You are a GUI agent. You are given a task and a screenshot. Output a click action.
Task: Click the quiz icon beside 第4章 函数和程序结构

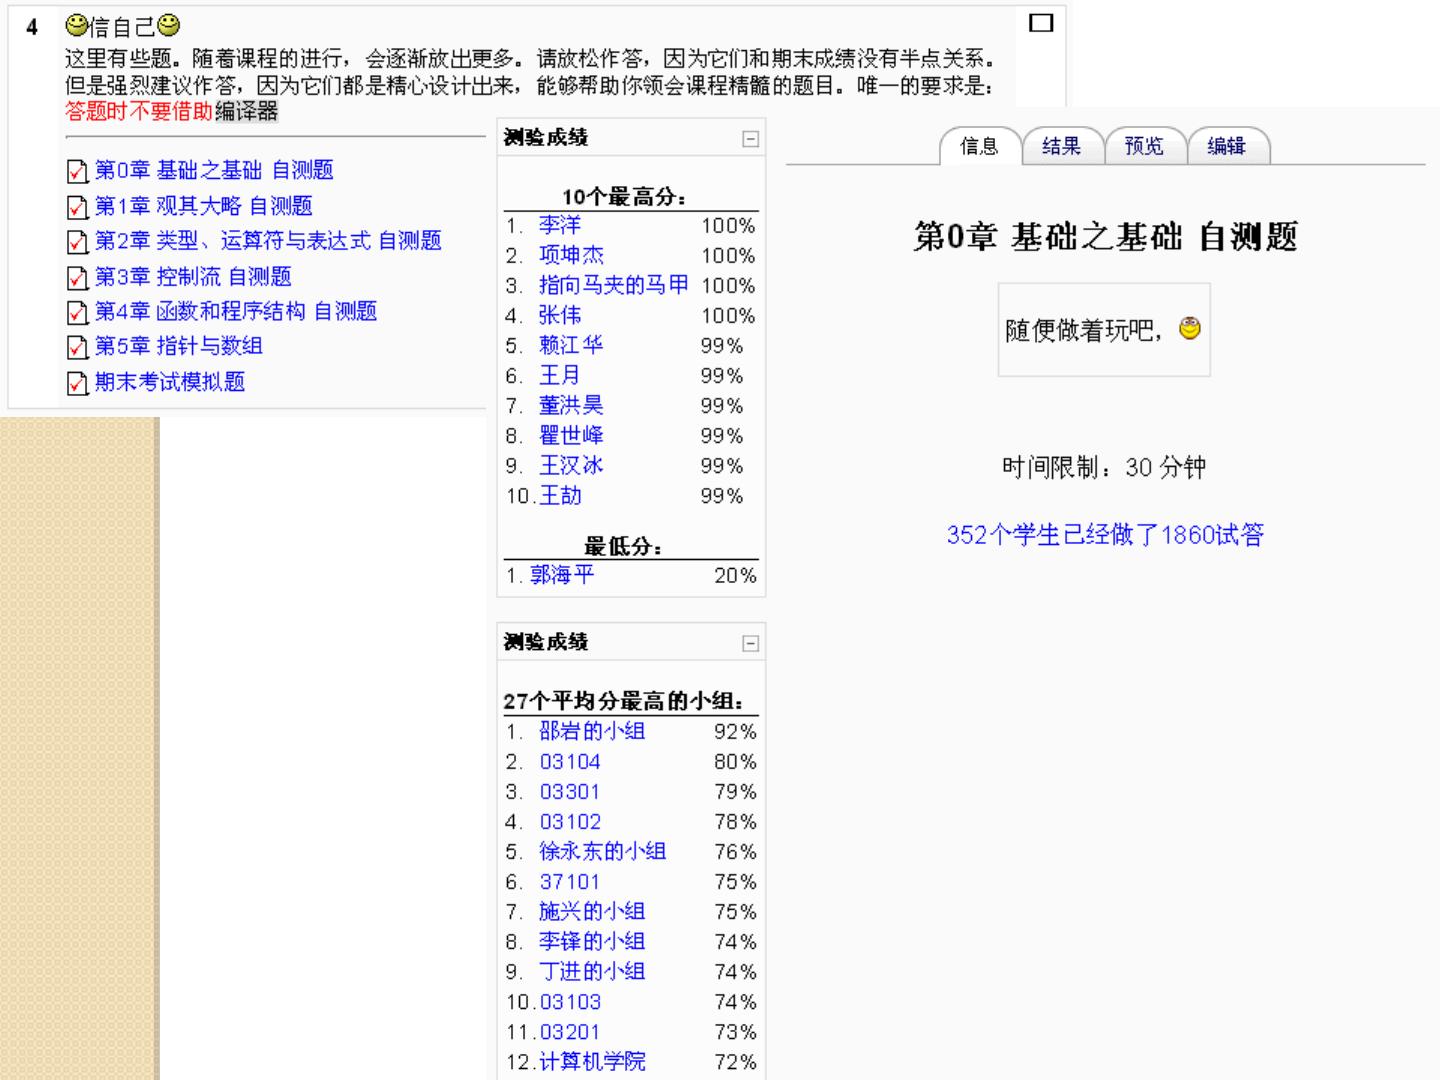pos(77,312)
